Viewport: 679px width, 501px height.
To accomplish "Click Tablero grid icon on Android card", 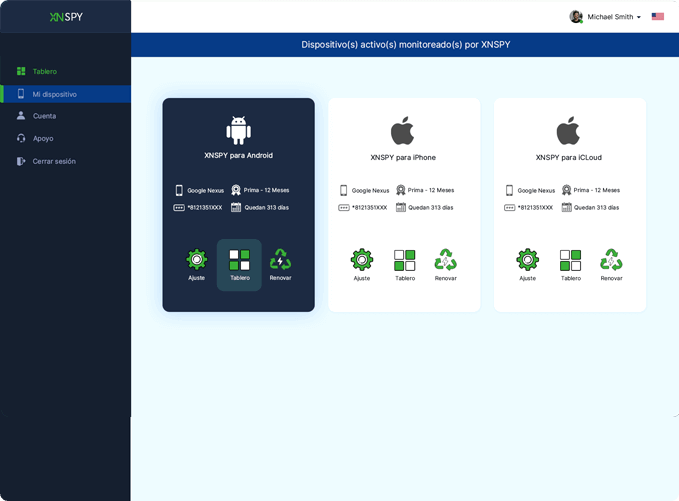I will click(239, 260).
